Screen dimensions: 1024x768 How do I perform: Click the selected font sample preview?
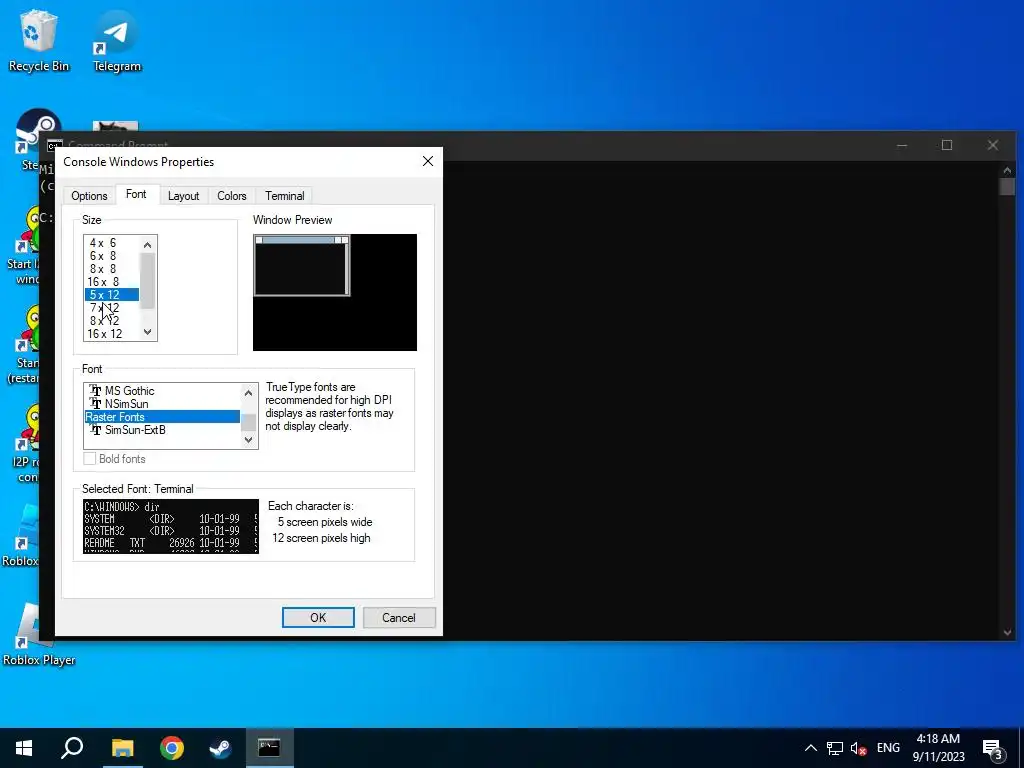[x=171, y=526]
